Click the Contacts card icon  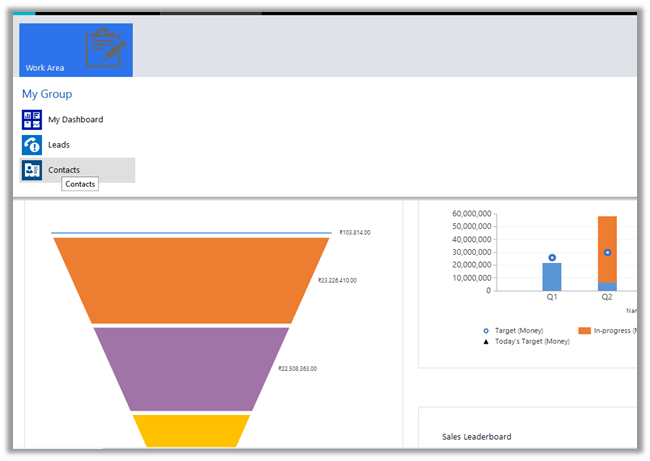(x=32, y=170)
